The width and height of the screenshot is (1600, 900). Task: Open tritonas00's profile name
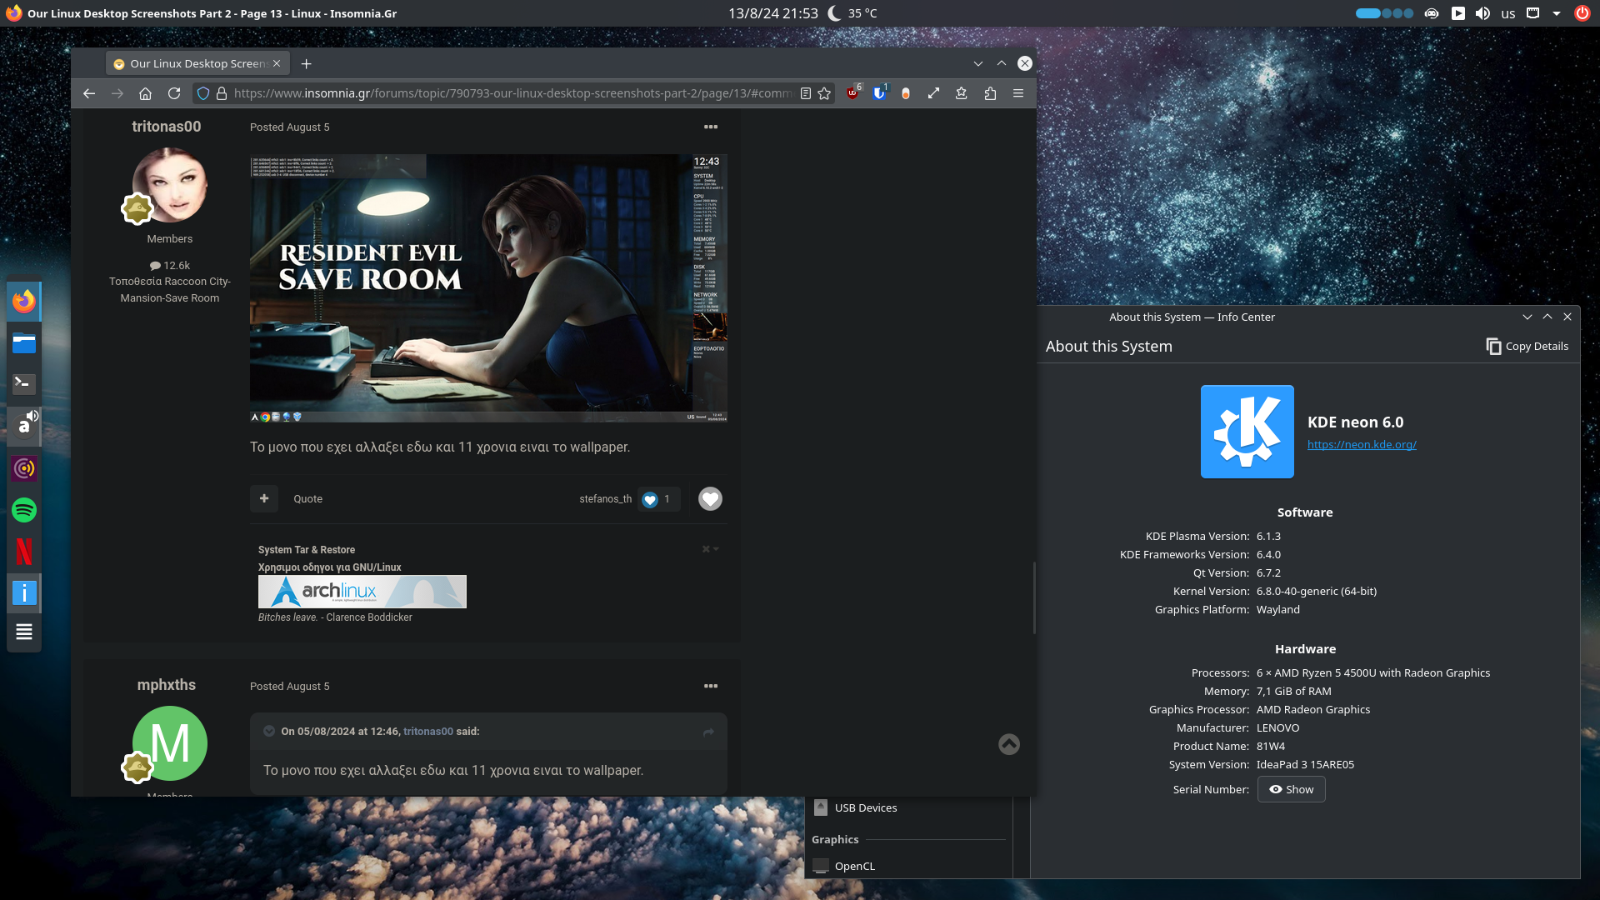point(166,126)
